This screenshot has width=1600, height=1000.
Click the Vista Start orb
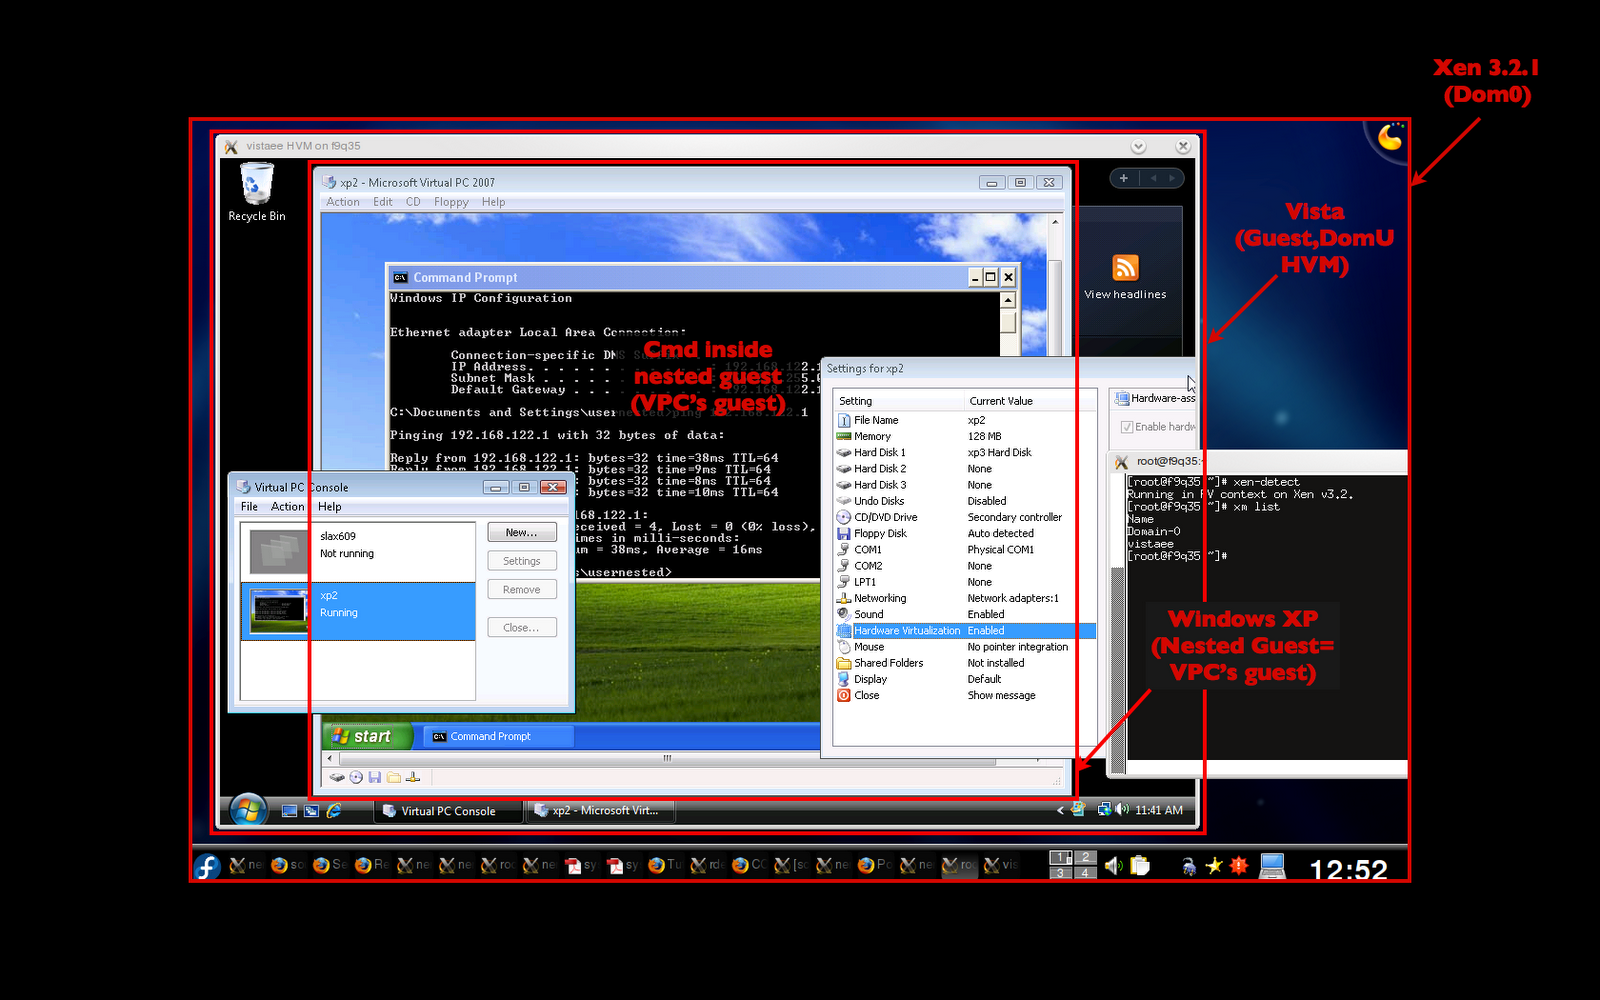click(248, 810)
